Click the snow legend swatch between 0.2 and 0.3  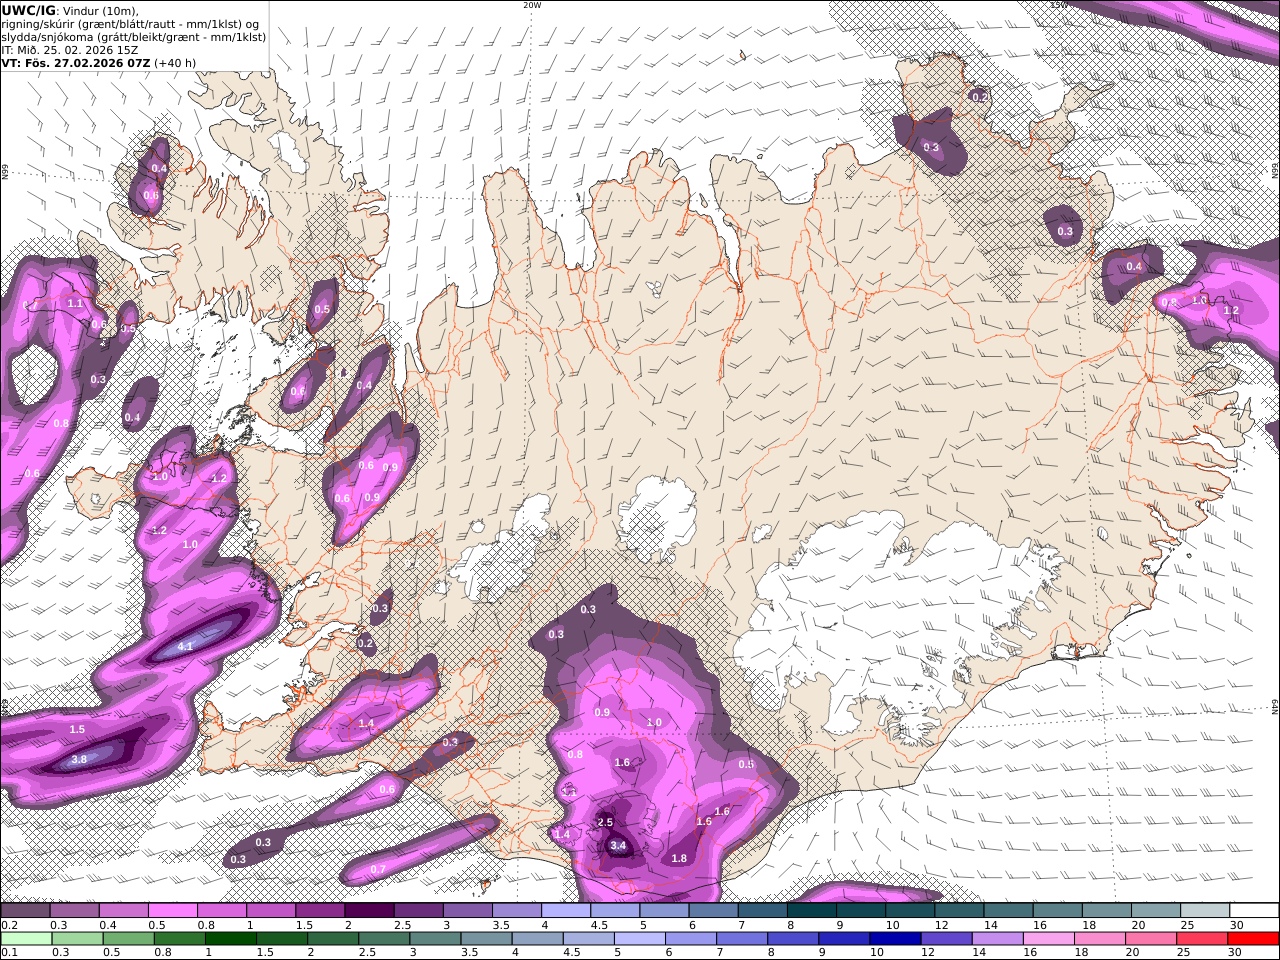coord(25,911)
